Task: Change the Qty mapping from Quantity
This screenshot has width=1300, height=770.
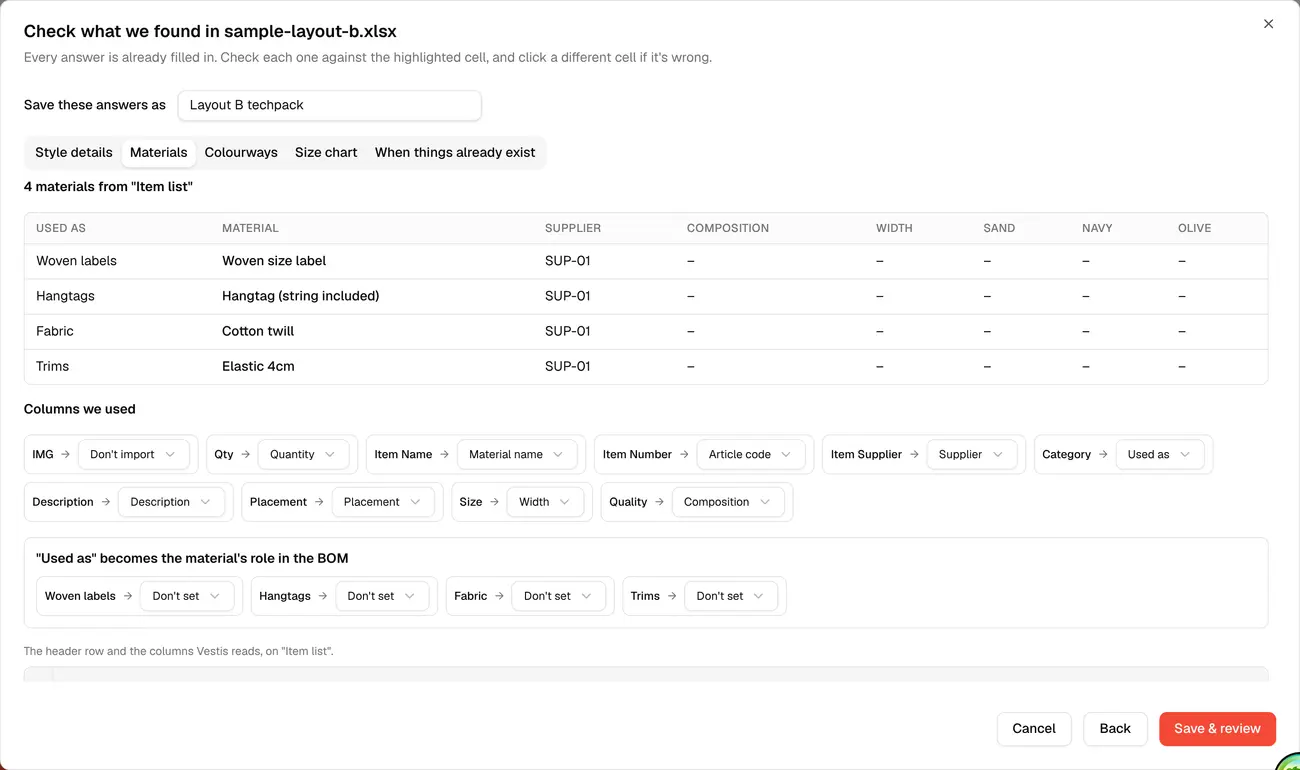Action: pos(304,454)
